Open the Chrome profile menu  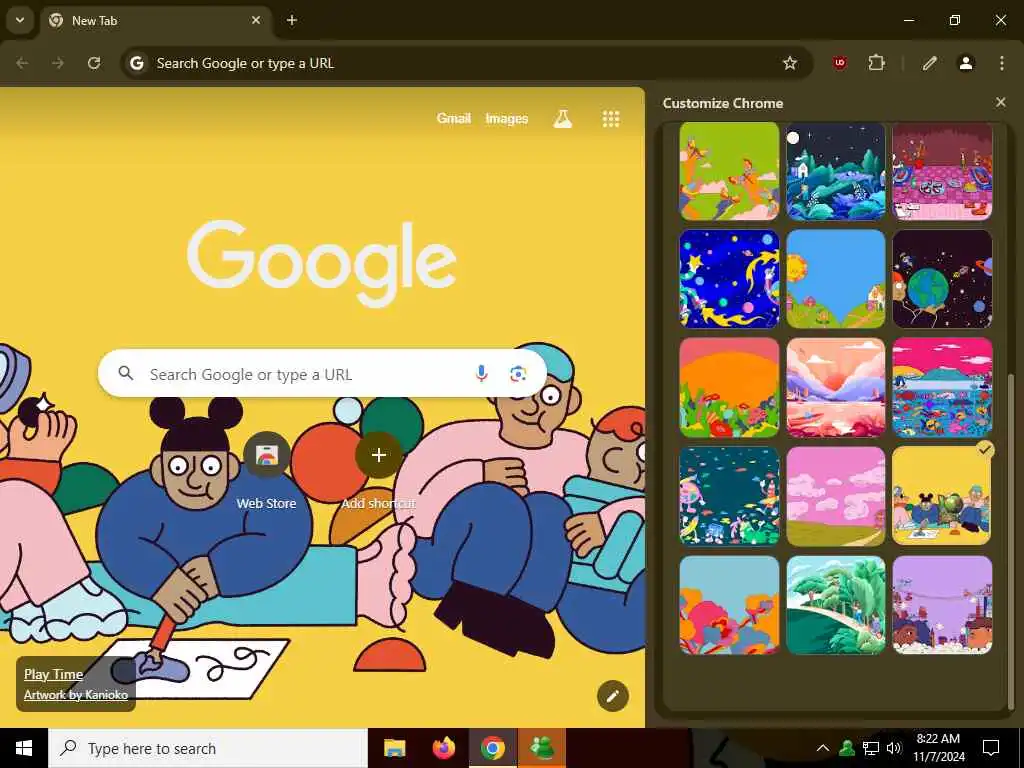(x=966, y=63)
